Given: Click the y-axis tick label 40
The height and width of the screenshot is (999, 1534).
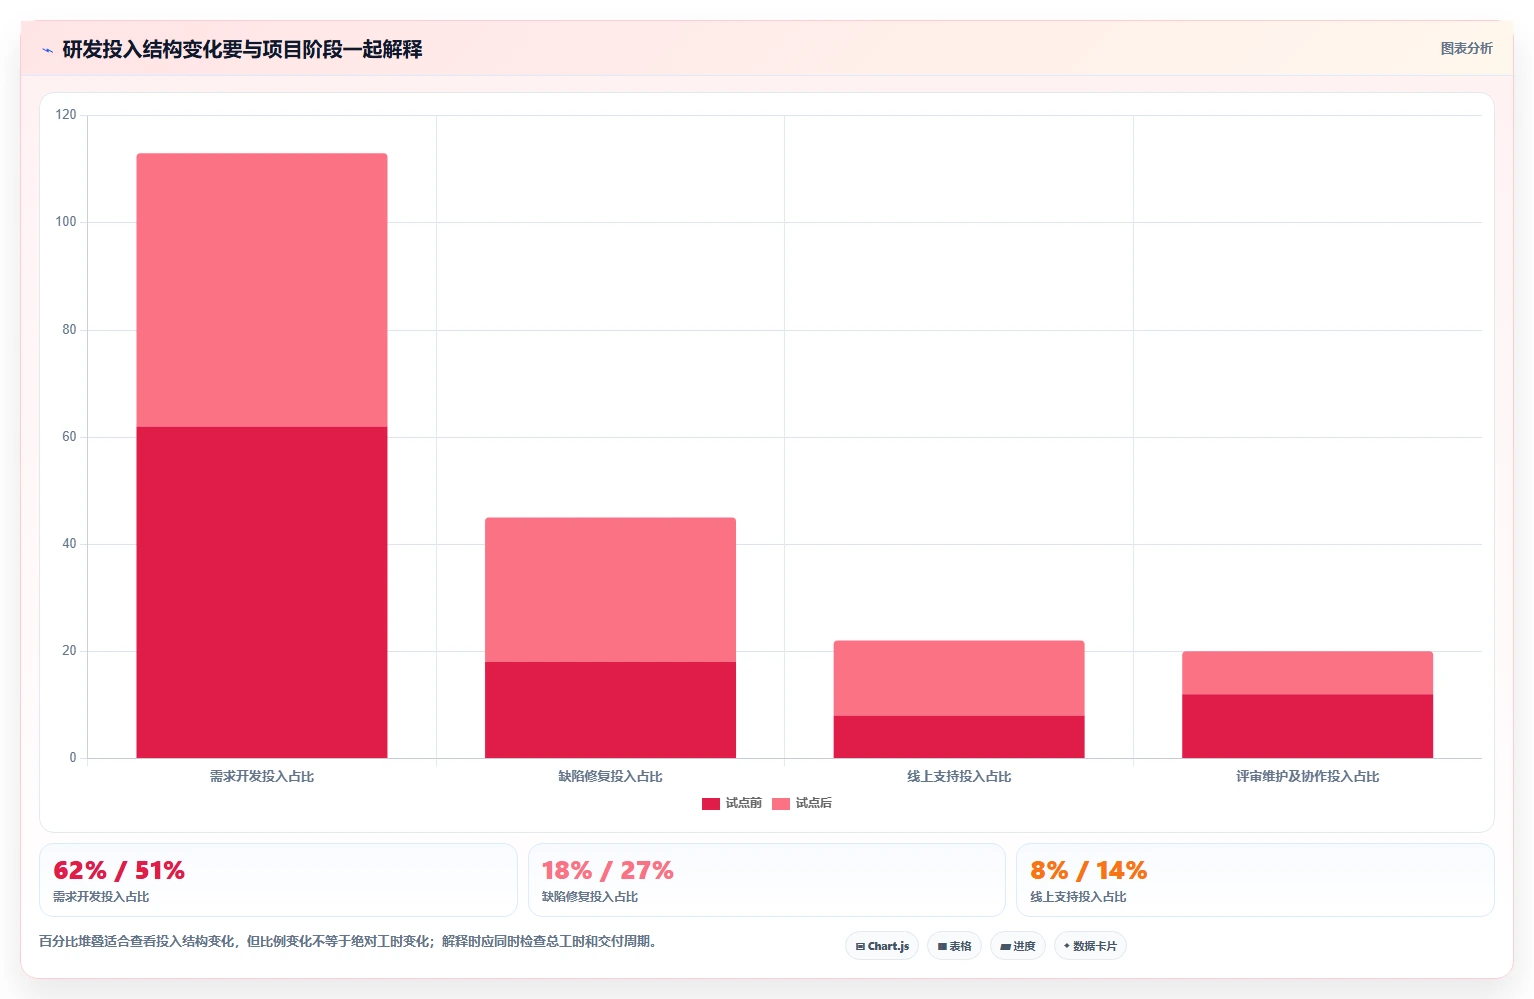Looking at the screenshot, I should pos(69,544).
